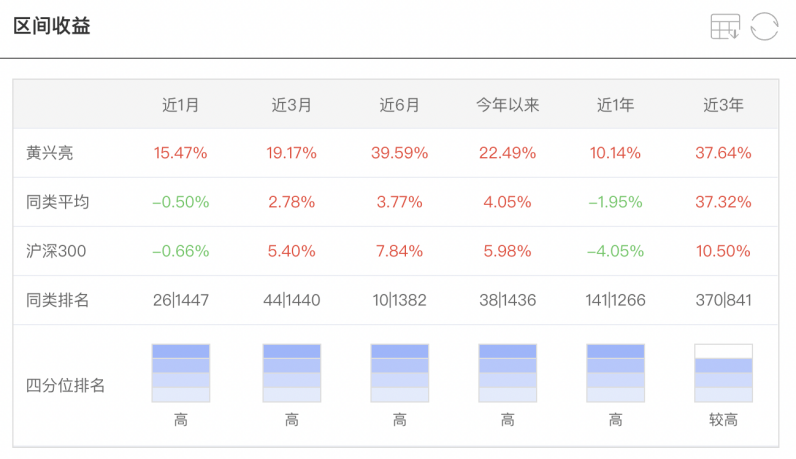This screenshot has height=459, width=796.
Task: Click the 近3年 quartile ranking bar
Action: tap(723, 373)
